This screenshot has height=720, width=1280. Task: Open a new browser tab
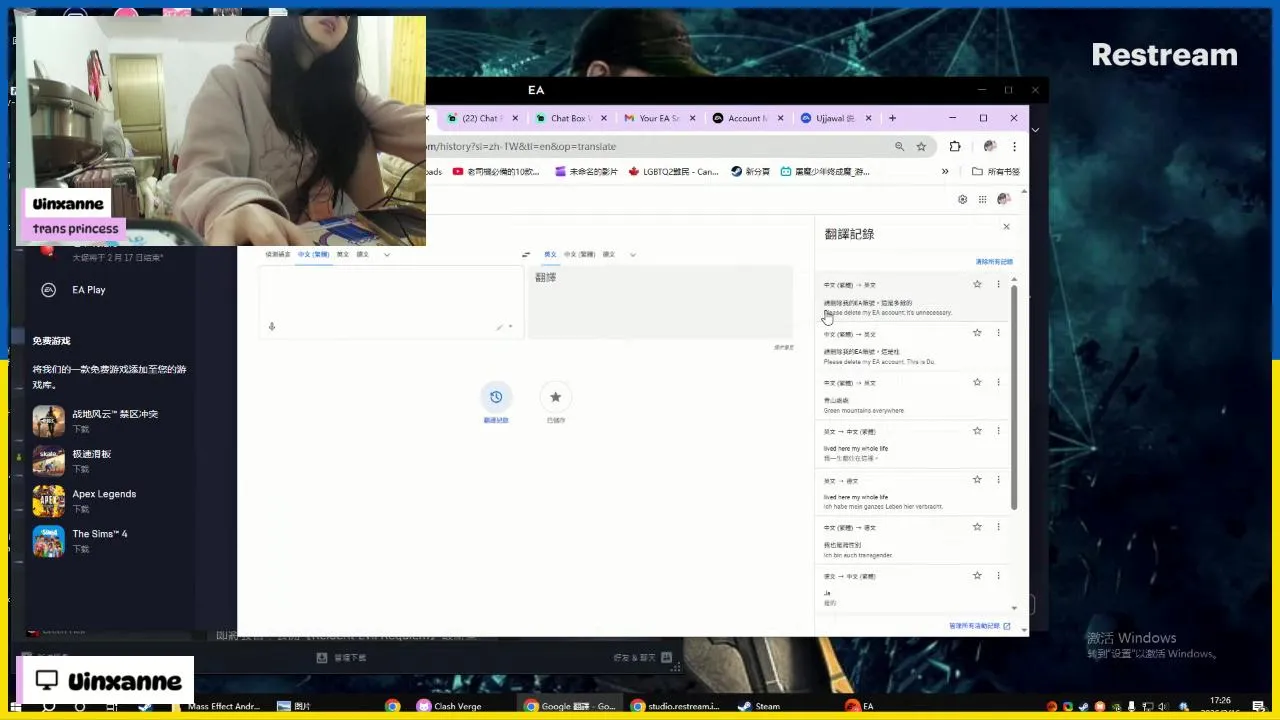pyautogui.click(x=892, y=118)
